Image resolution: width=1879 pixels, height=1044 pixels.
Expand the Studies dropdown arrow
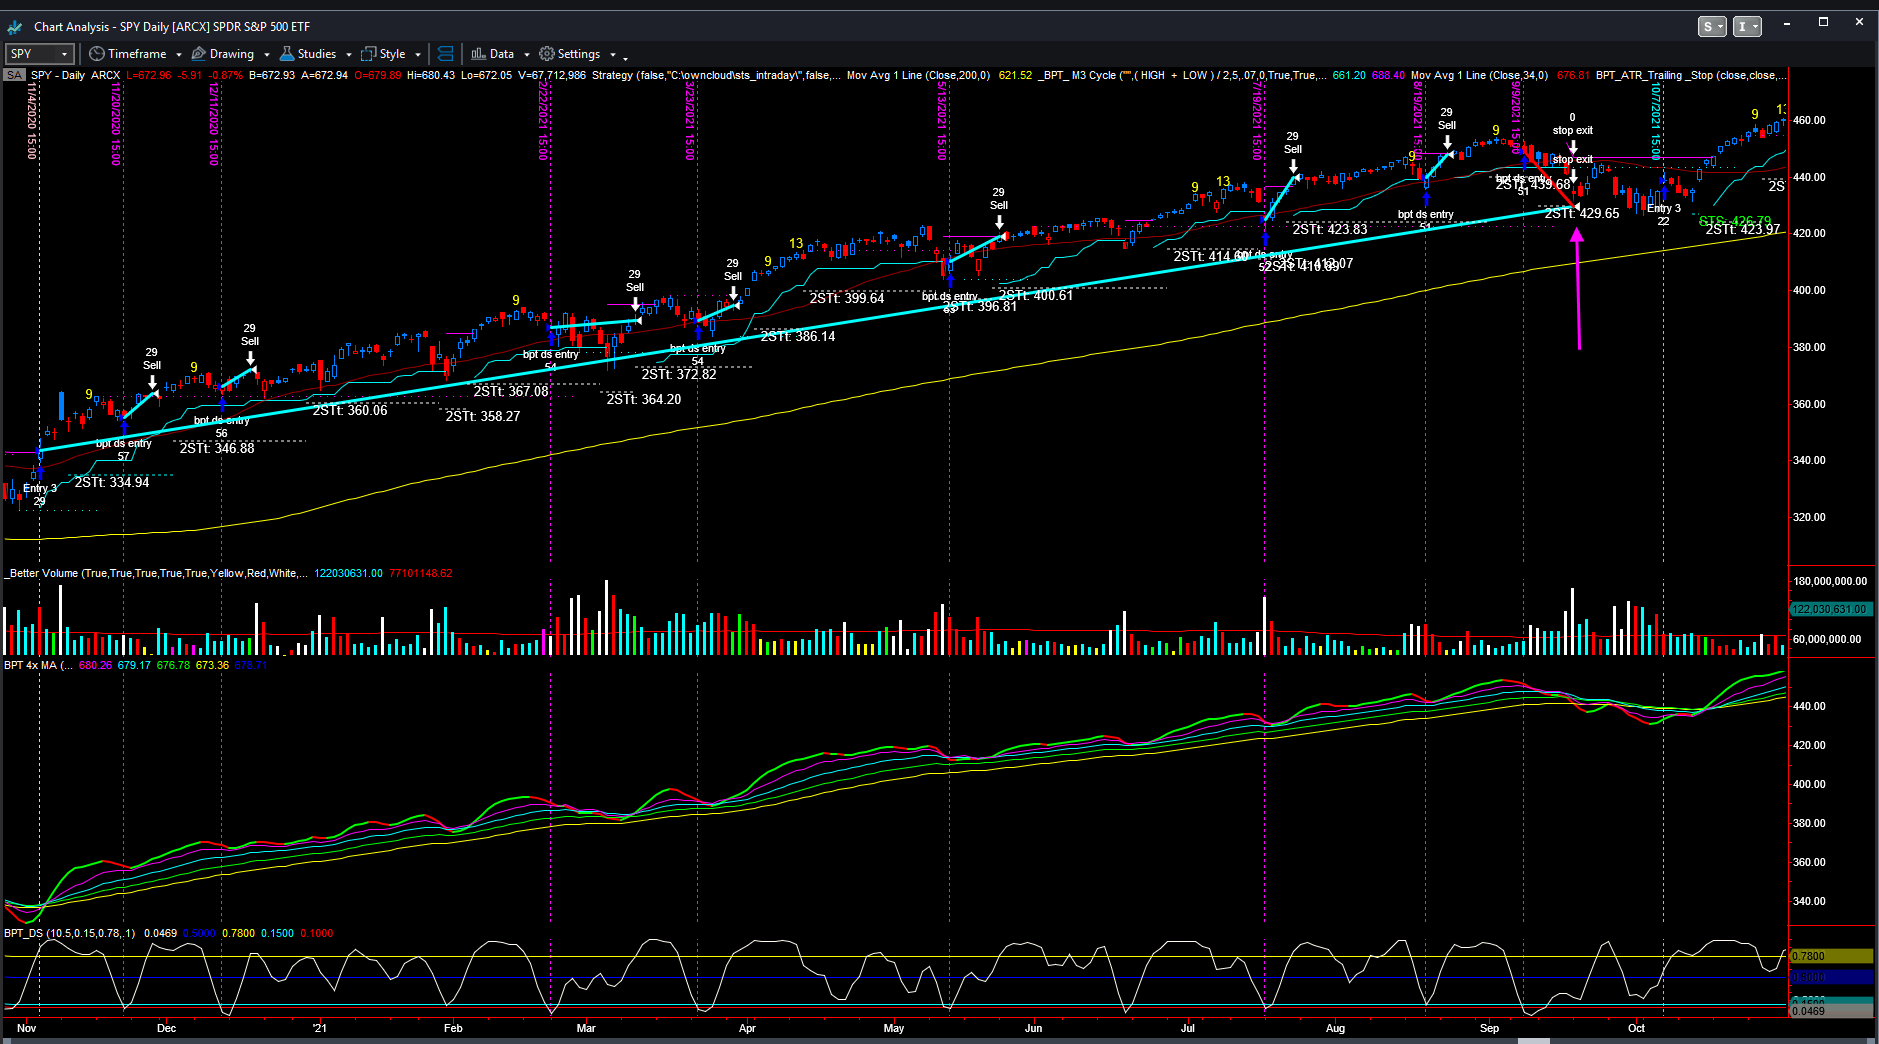point(349,55)
